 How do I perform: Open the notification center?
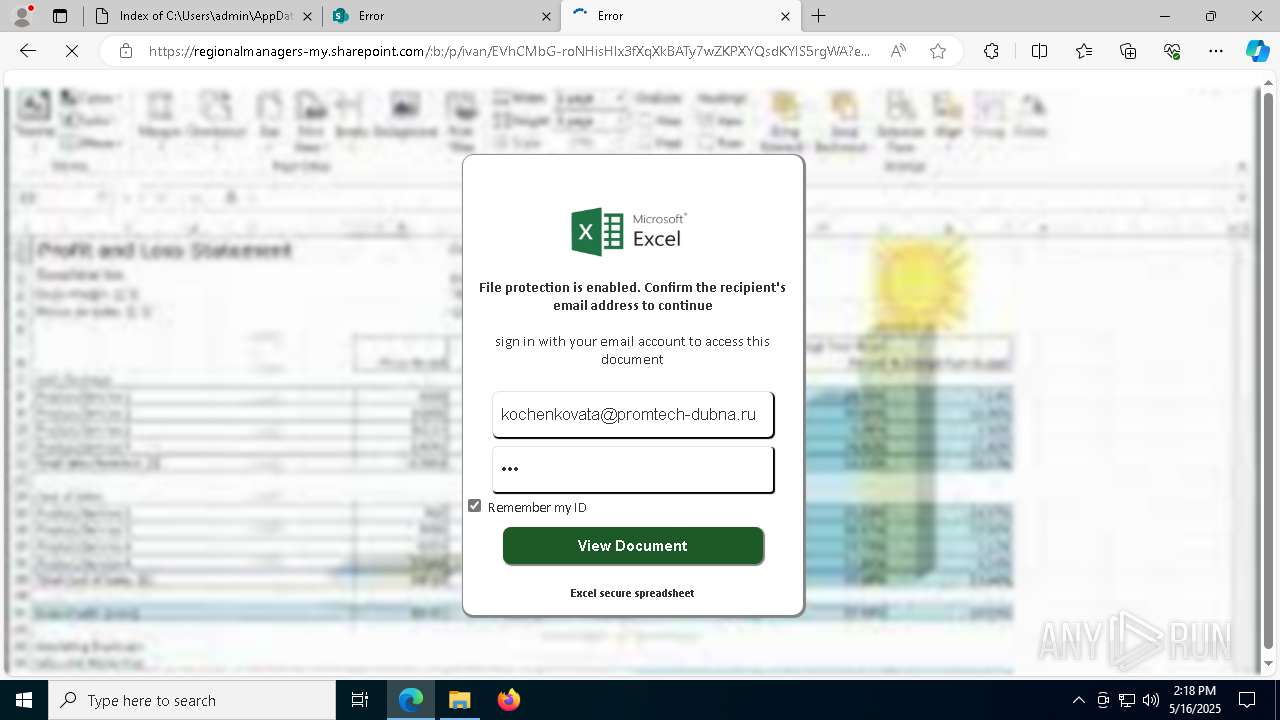coord(1247,700)
